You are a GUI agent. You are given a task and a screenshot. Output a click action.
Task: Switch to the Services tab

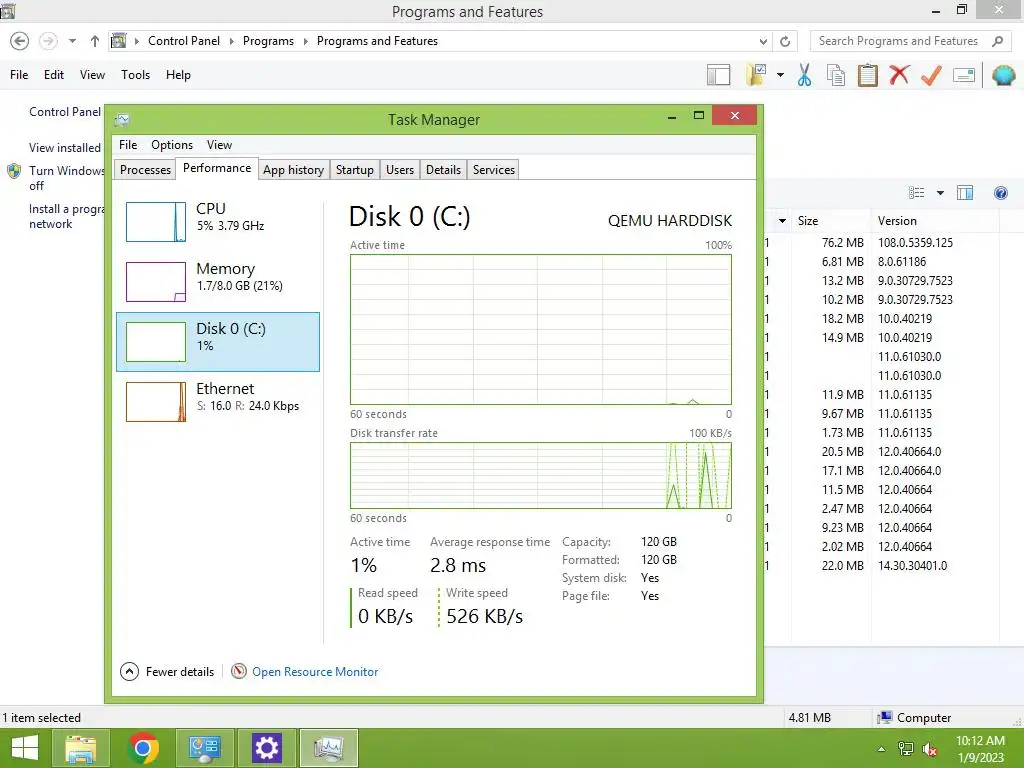(x=494, y=170)
